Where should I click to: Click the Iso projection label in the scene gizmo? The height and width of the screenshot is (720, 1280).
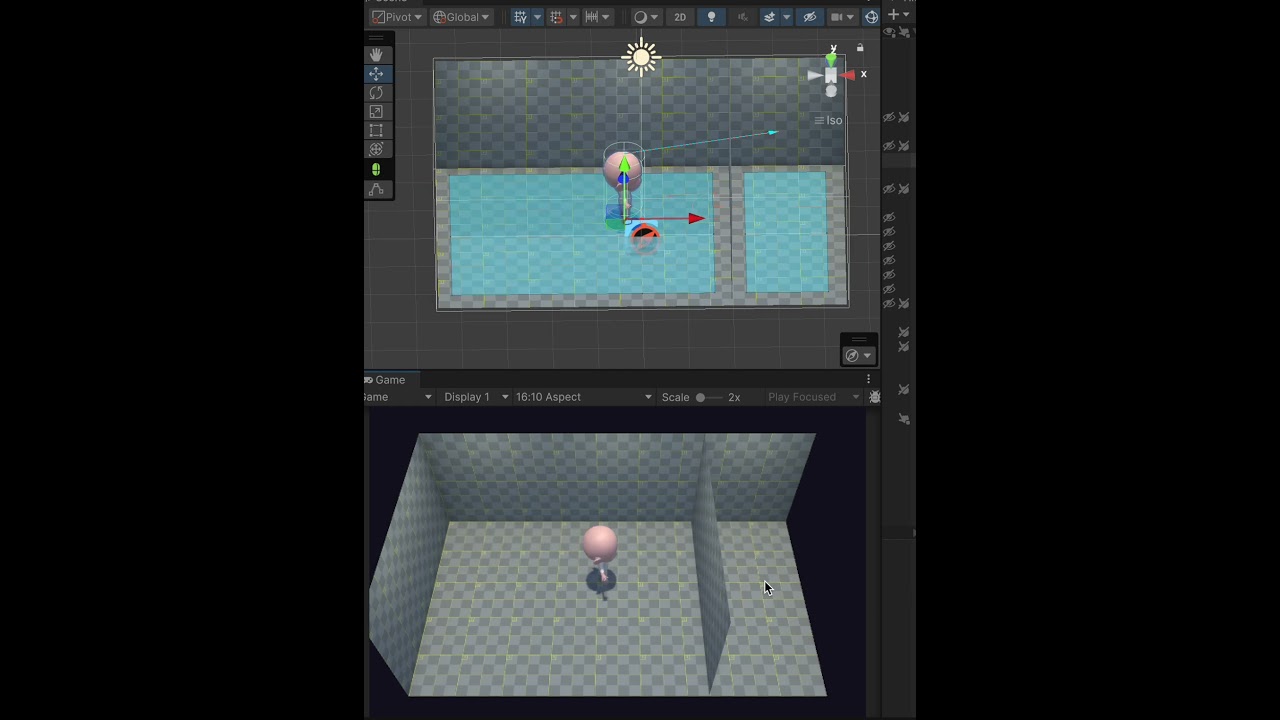(x=833, y=120)
